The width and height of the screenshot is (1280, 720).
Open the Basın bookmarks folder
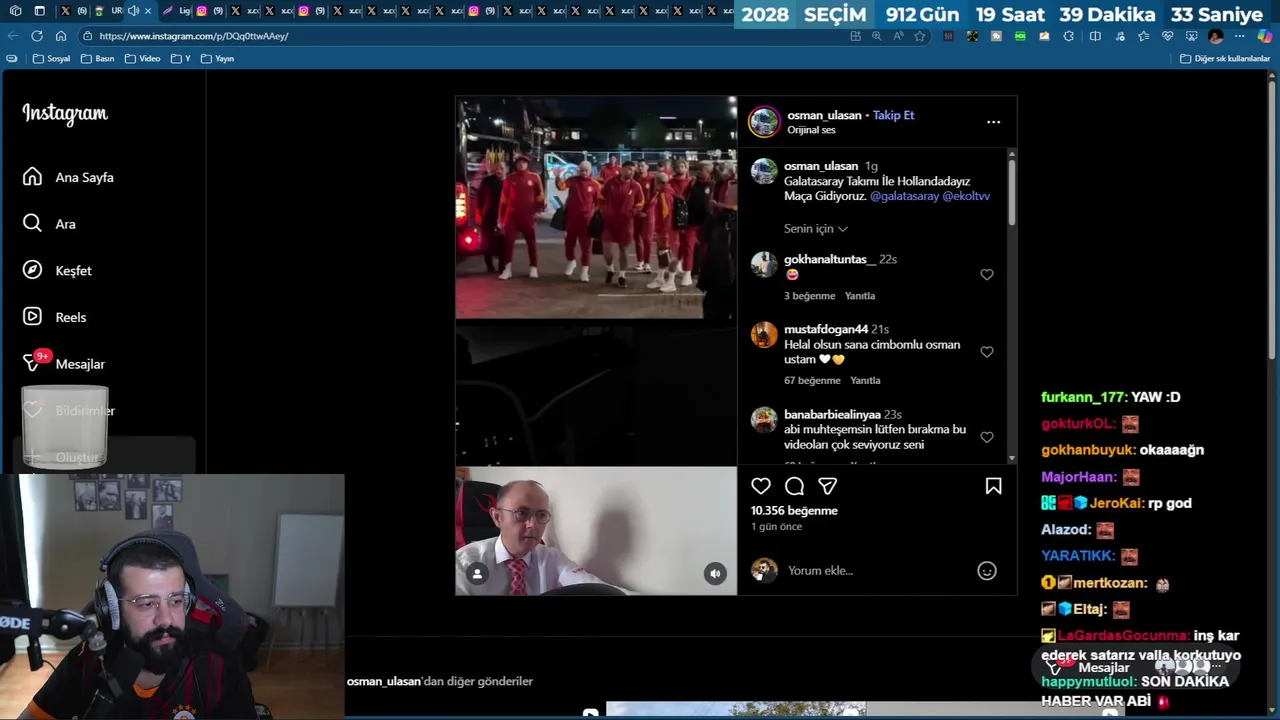click(x=98, y=59)
